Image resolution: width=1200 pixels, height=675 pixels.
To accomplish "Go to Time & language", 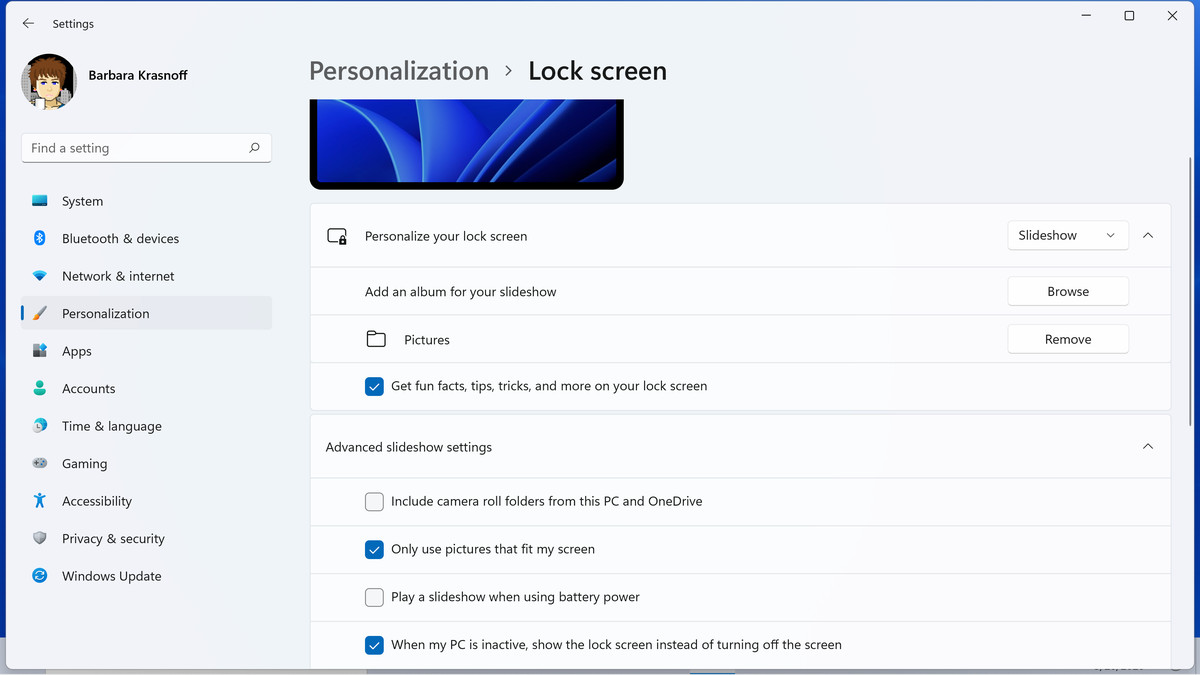I will pos(146,426).
